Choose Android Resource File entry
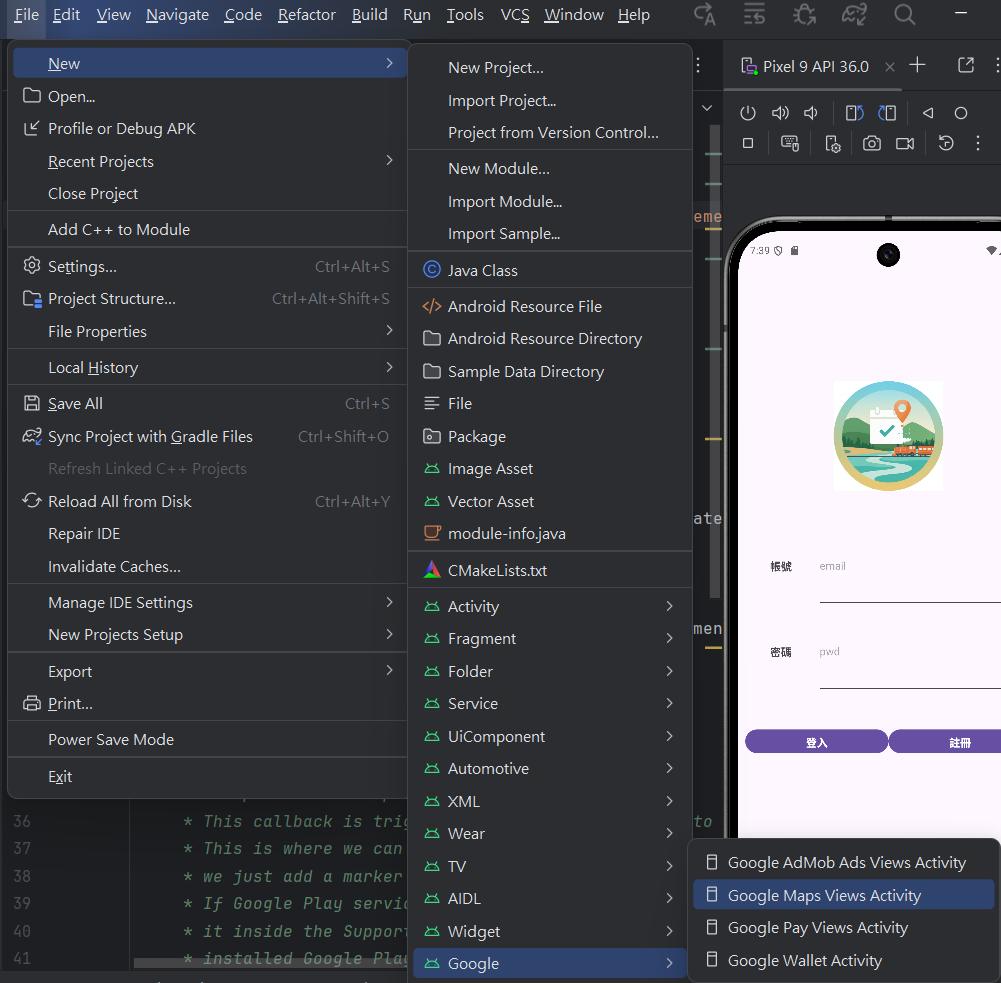The height and width of the screenshot is (983, 1001). pyautogui.click(x=550, y=306)
